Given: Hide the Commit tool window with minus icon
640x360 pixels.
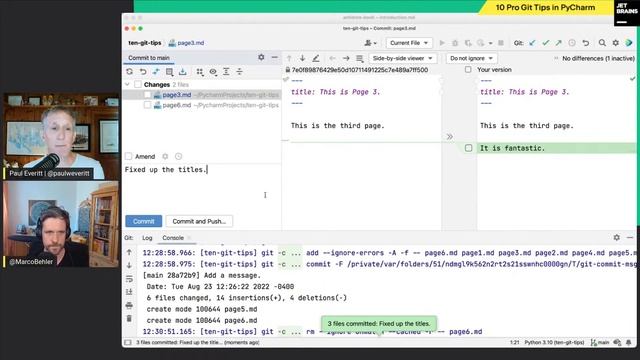Looking at the screenshot, I should click(x=275, y=58).
